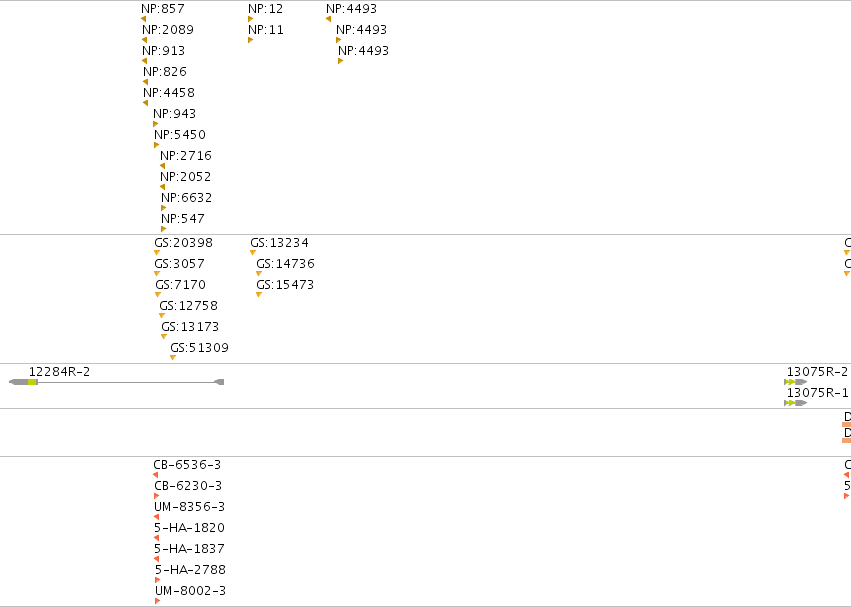851x607 pixels.
Task: Click the NP:12 marker arrow
Action: point(250,19)
